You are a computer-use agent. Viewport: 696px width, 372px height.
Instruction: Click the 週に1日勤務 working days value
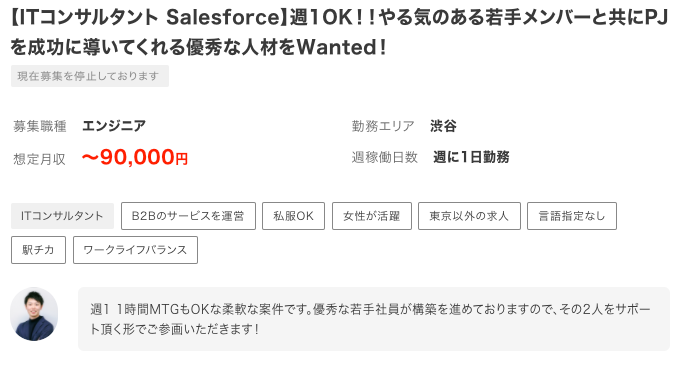471,157
